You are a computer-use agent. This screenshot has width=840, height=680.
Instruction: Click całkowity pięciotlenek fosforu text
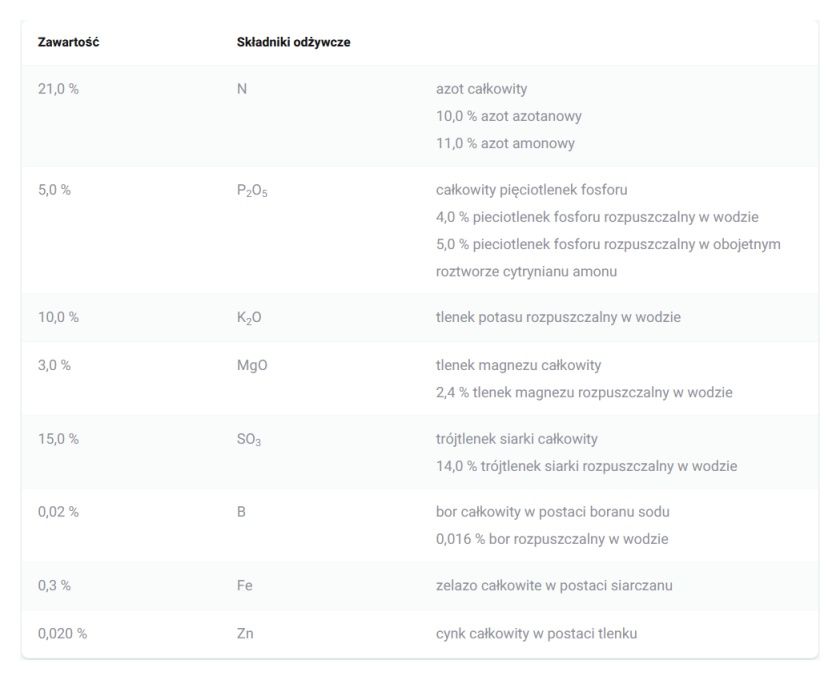[x=531, y=190]
